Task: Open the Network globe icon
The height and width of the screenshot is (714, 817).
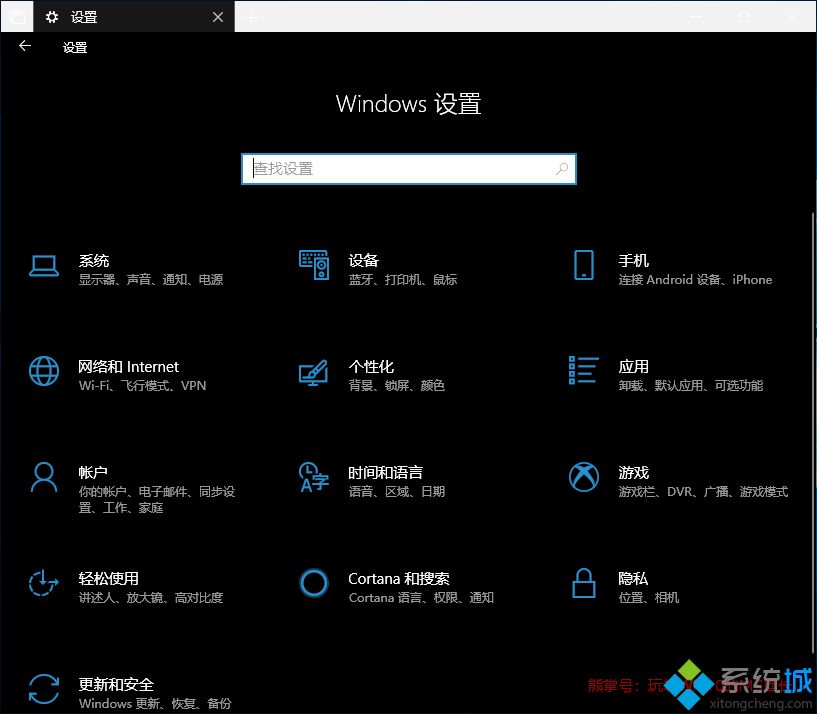Action: 44,371
